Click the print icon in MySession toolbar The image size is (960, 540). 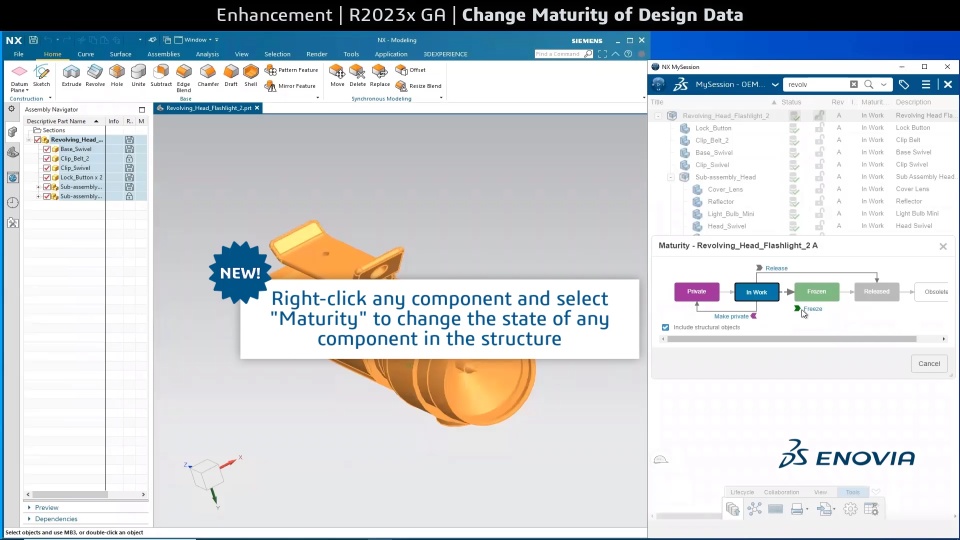797,509
